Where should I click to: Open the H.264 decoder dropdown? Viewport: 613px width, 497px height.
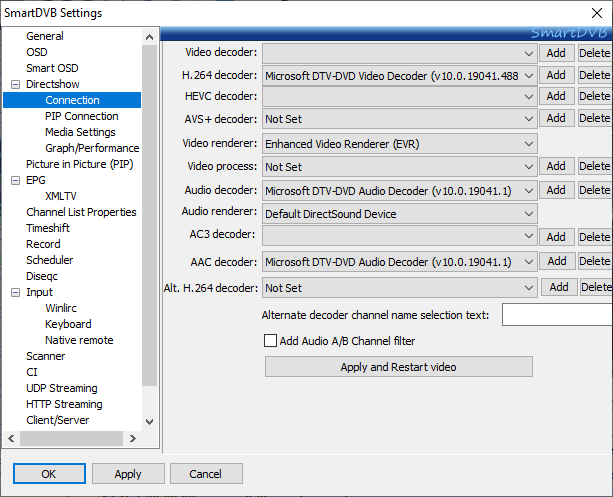400,75
